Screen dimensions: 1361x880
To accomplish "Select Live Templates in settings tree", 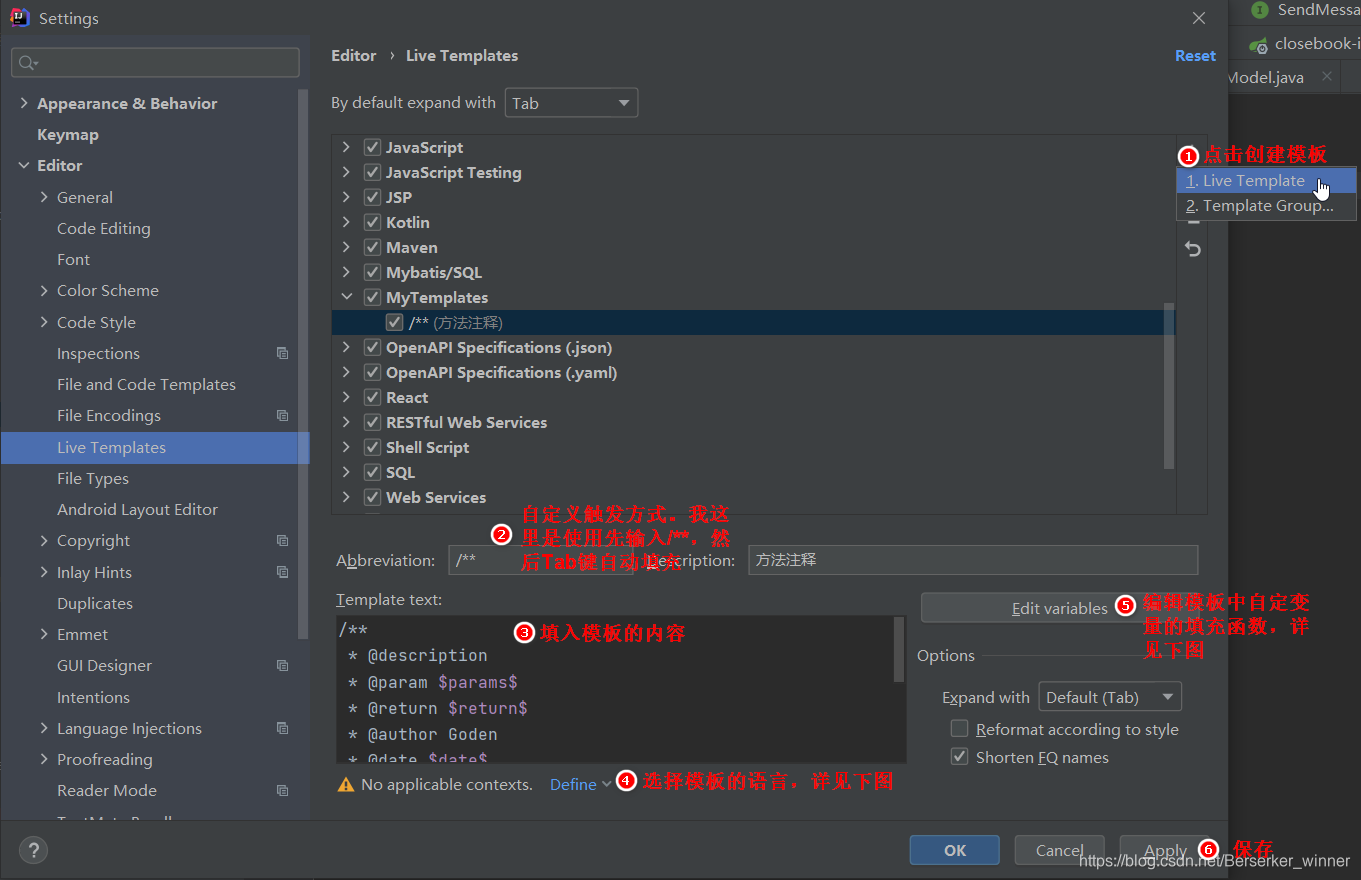I will [x=155, y=447].
